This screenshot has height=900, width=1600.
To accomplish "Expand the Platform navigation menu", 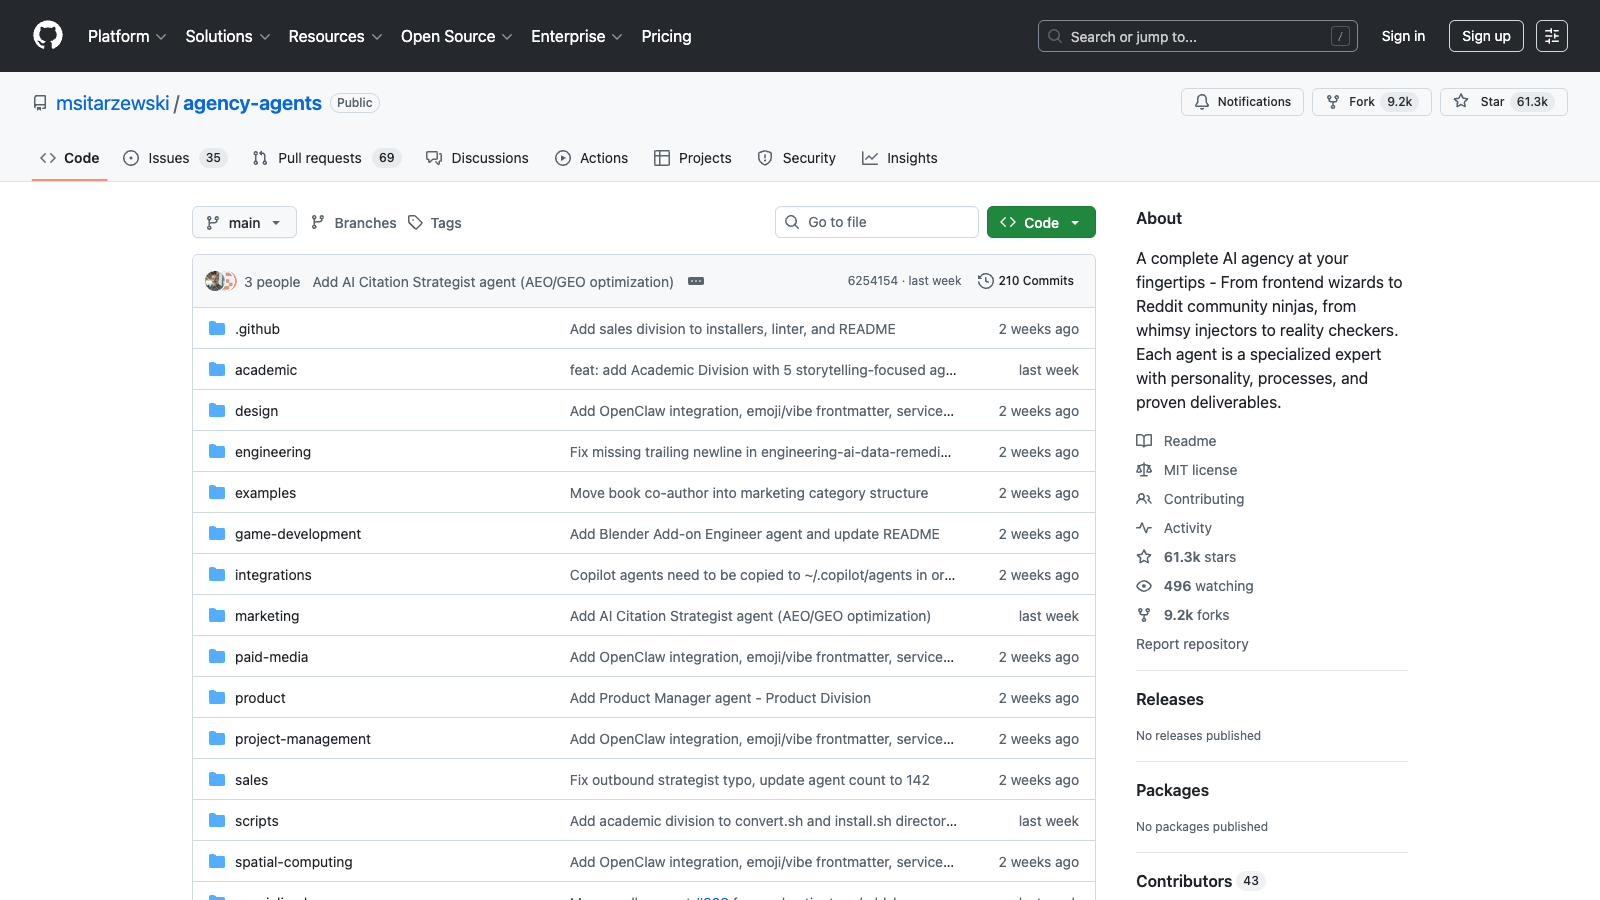I will [127, 36].
